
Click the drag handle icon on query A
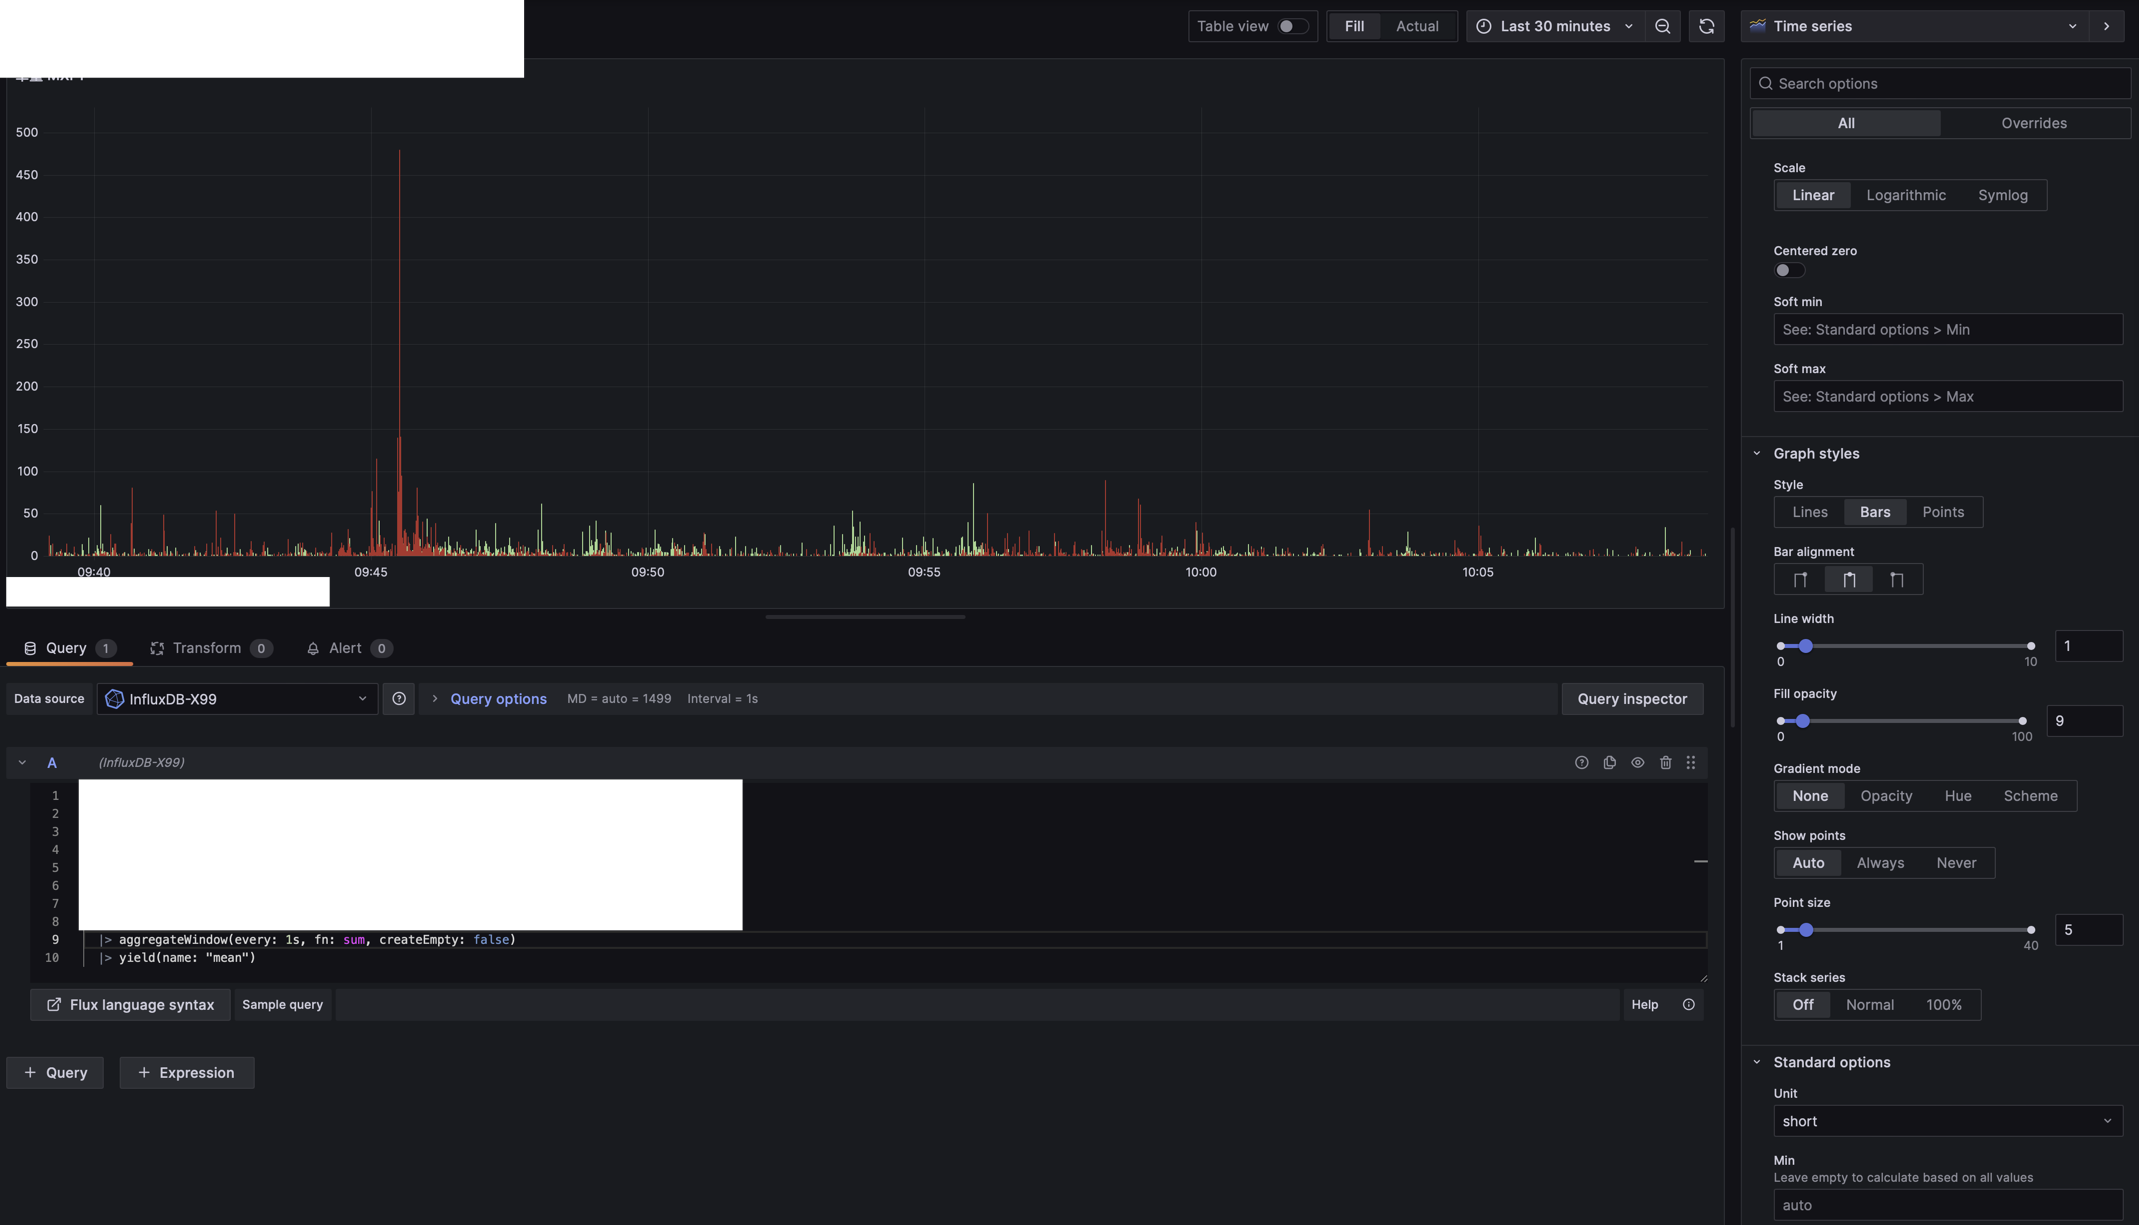(1691, 762)
